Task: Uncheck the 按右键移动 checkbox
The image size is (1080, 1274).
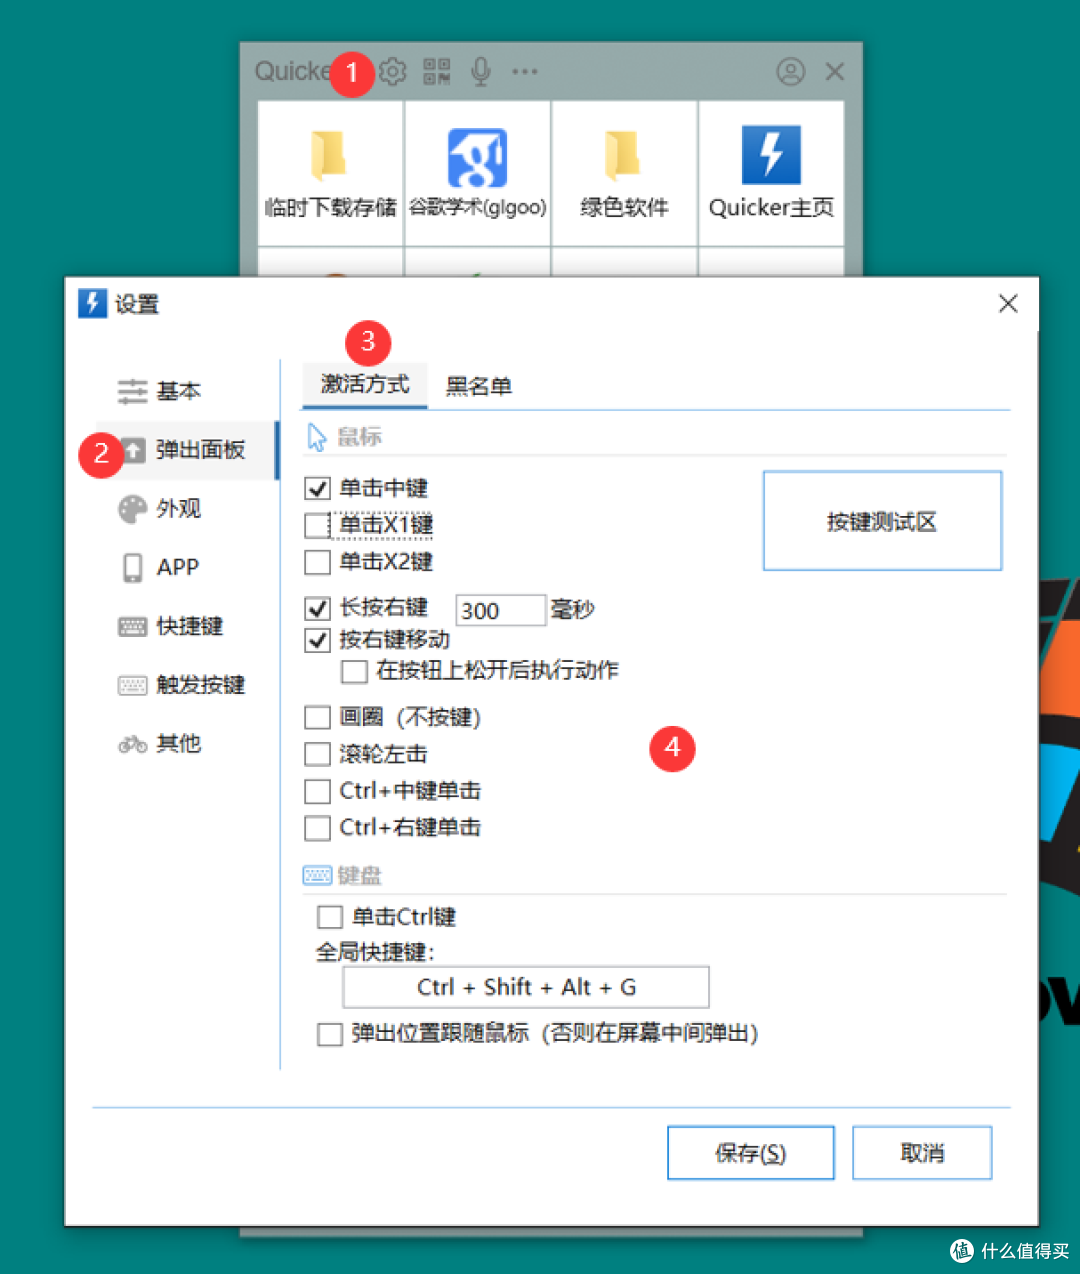Action: (317, 640)
